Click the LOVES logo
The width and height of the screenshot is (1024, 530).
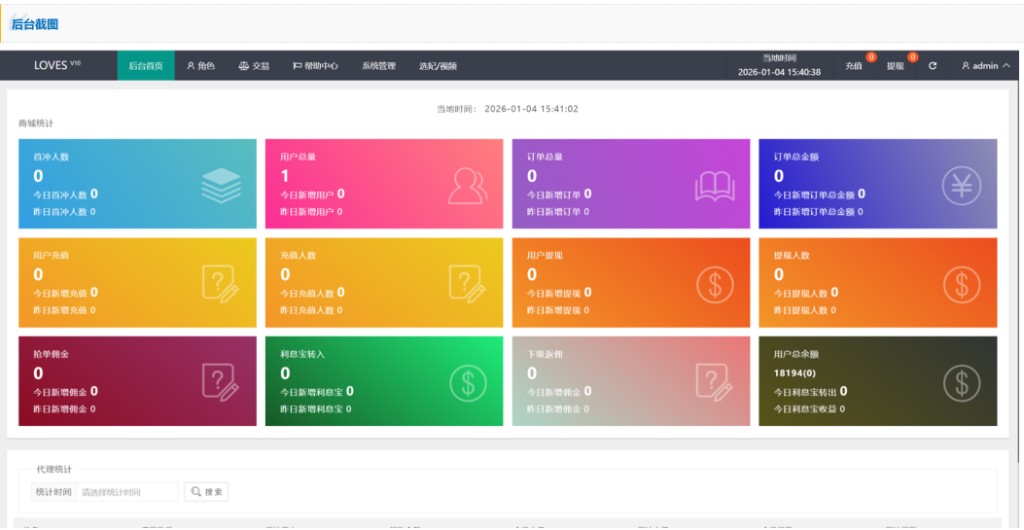pos(57,65)
